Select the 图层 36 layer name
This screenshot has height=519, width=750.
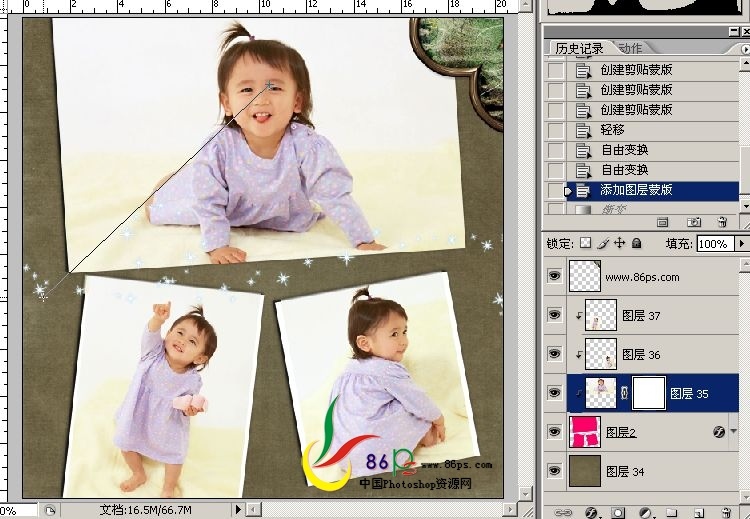click(x=641, y=354)
